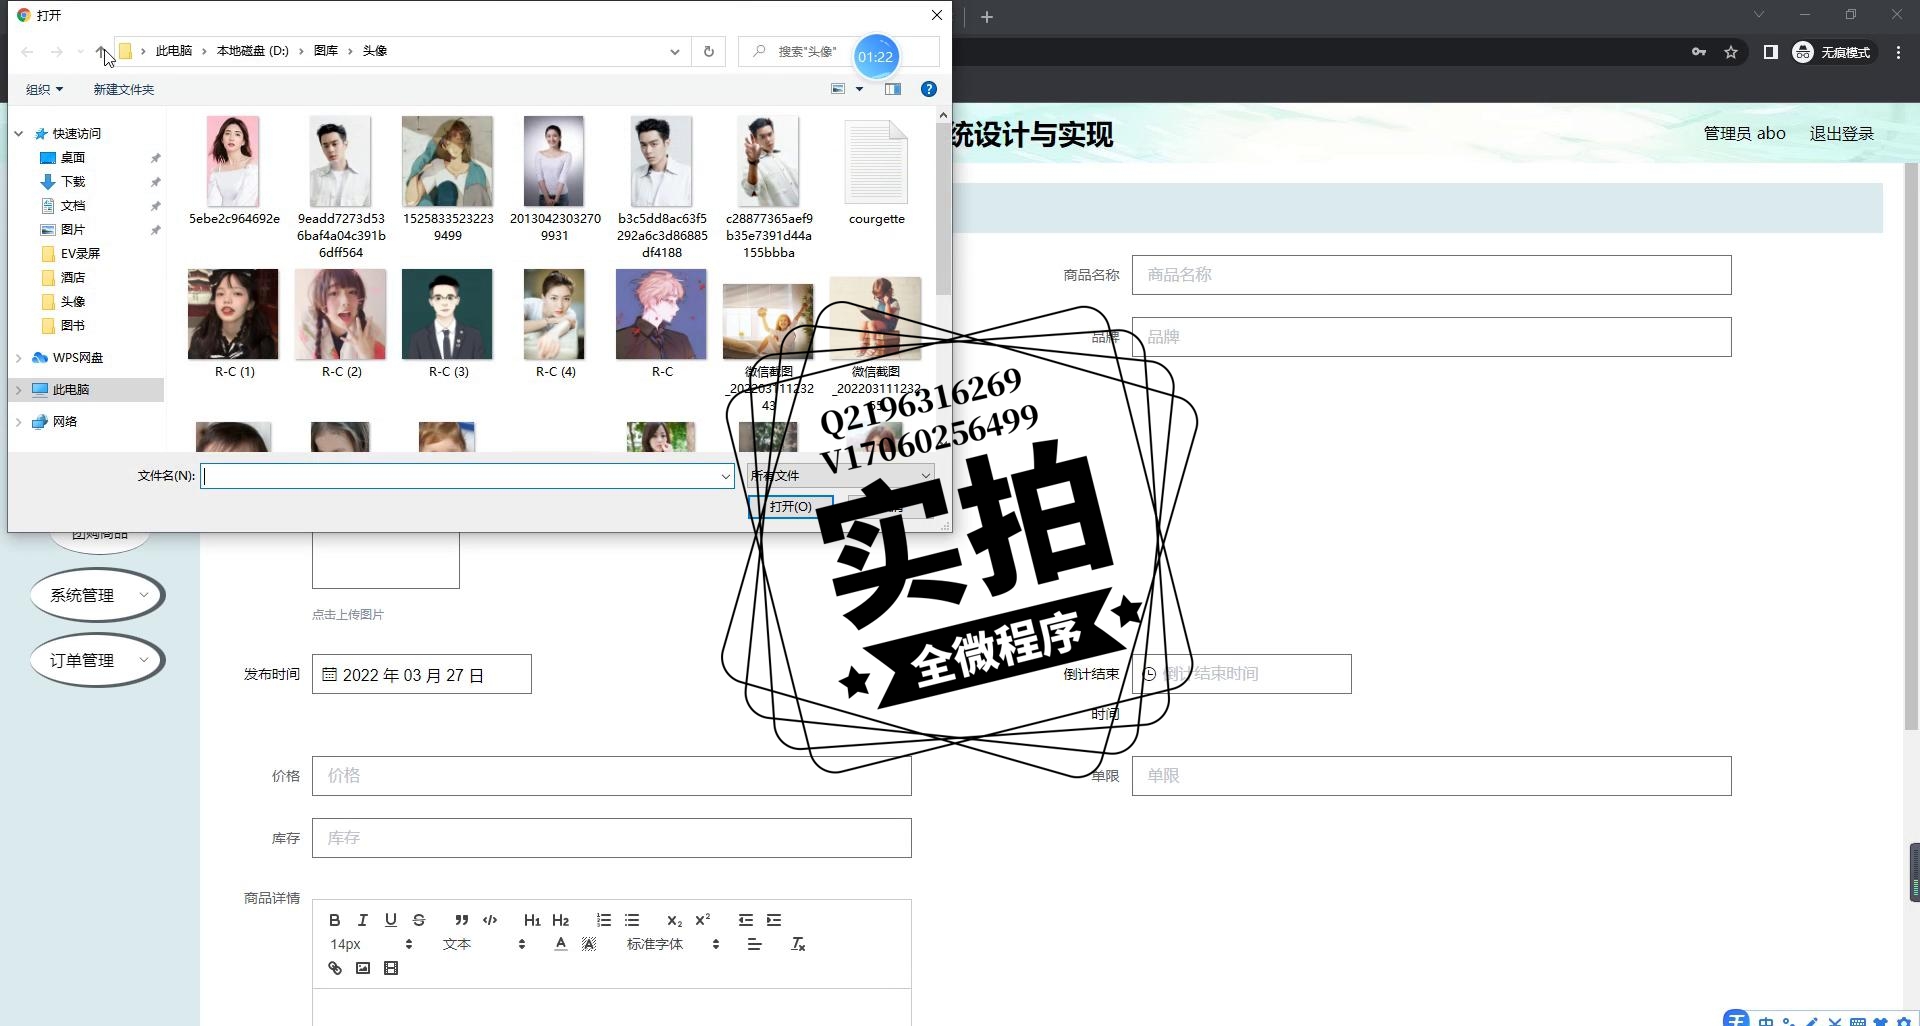Open the view mode dropdown arrow
1920x1026 pixels.
click(x=859, y=89)
